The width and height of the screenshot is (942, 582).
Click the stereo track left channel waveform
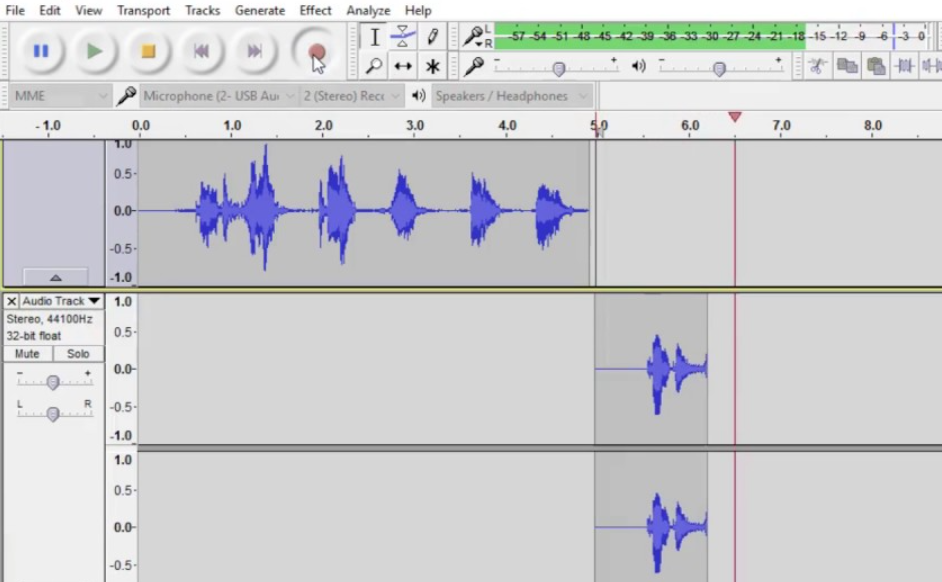(651, 369)
